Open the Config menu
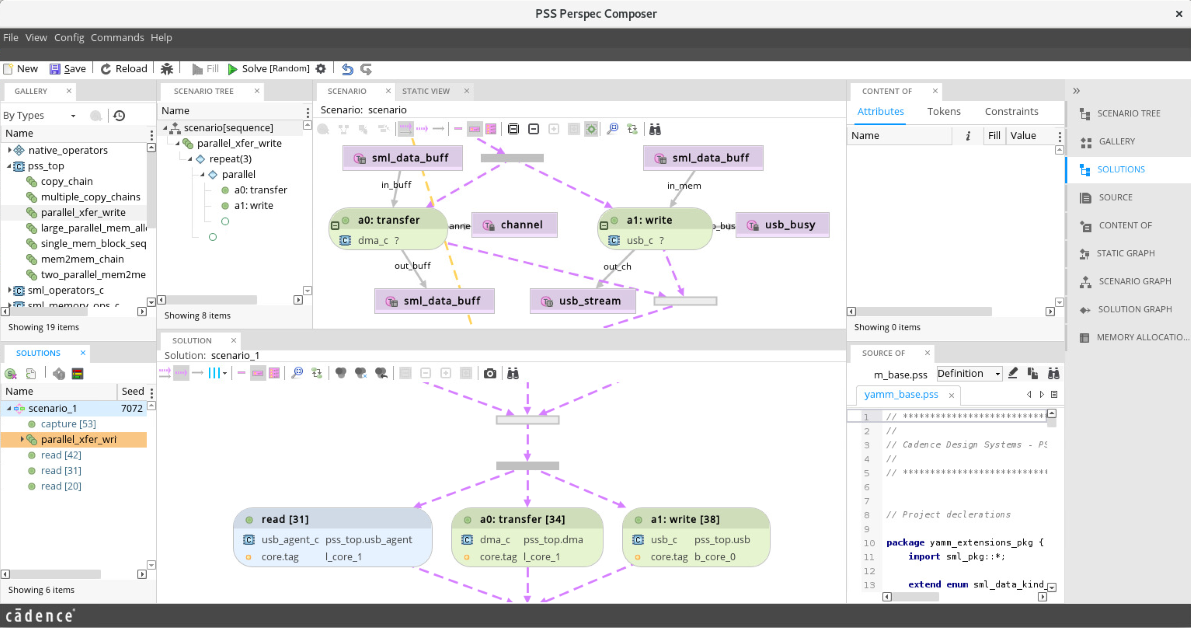The width and height of the screenshot is (1191, 628). pos(68,37)
